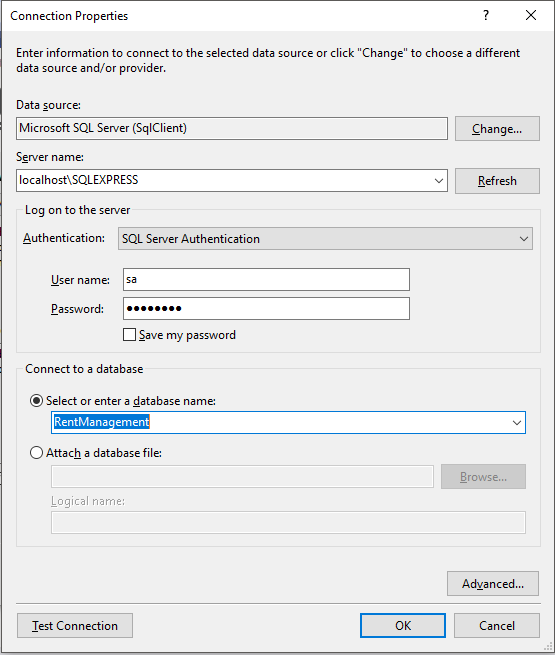Click the Data source text field

232,128
